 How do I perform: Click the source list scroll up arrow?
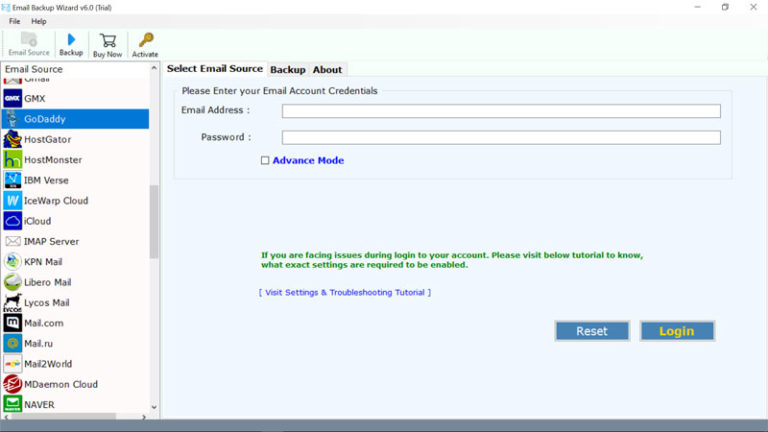click(x=154, y=69)
